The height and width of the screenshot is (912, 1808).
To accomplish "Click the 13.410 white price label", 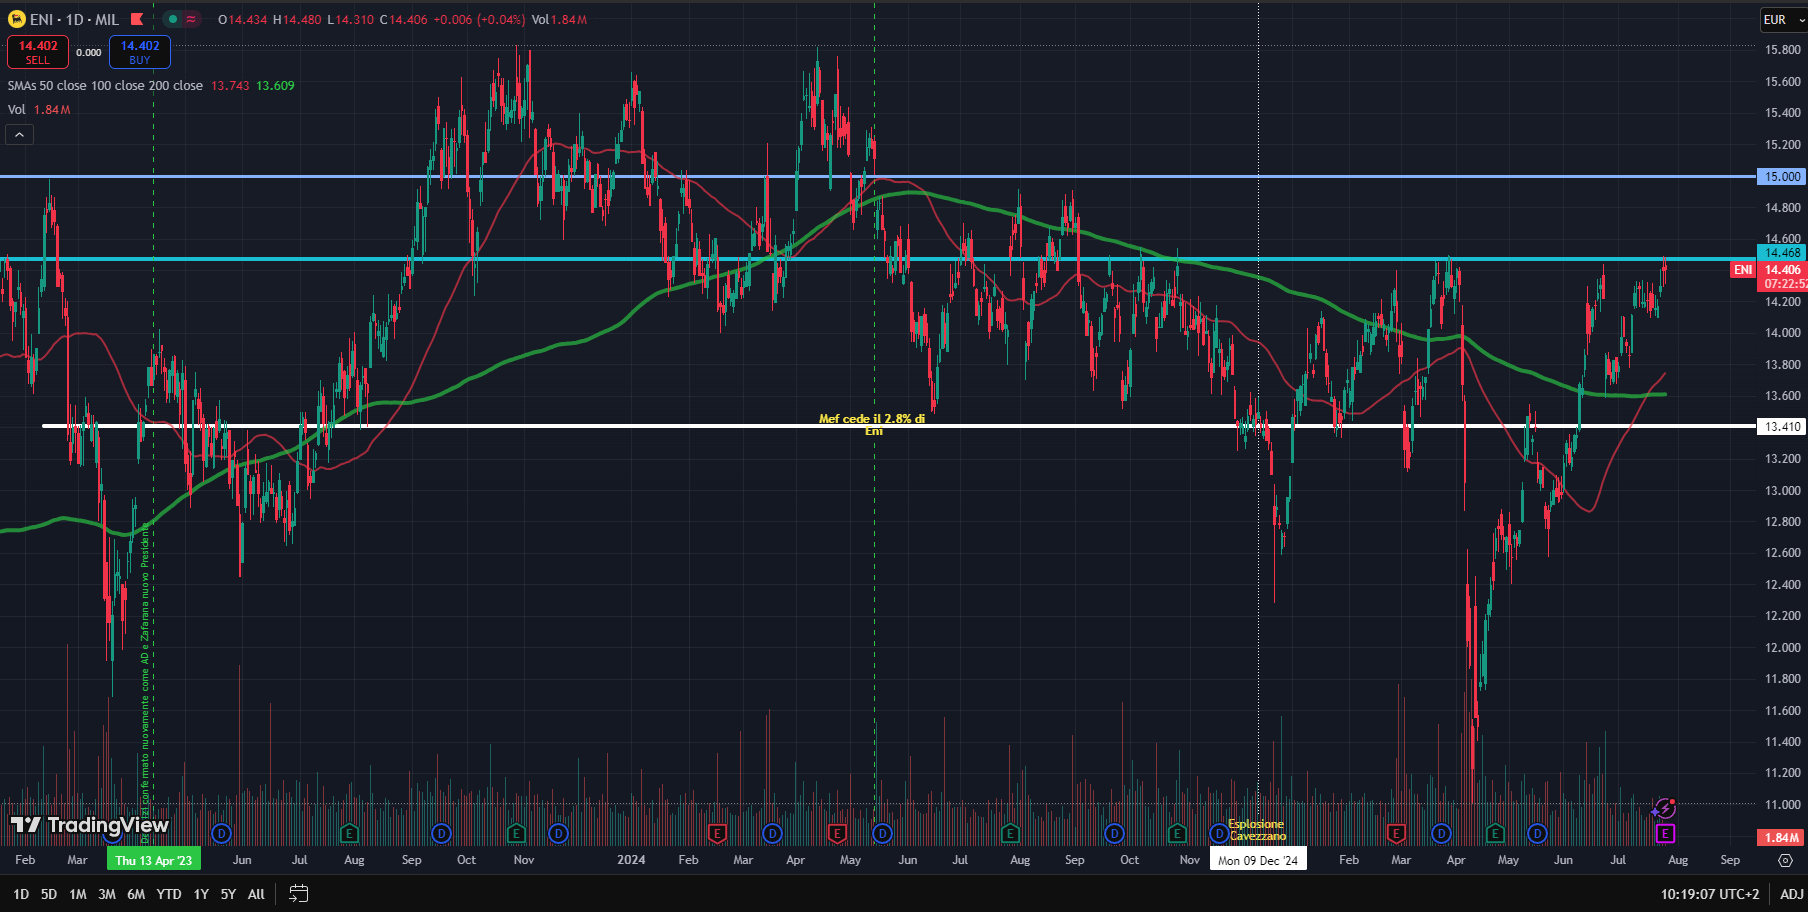I will point(1781,426).
